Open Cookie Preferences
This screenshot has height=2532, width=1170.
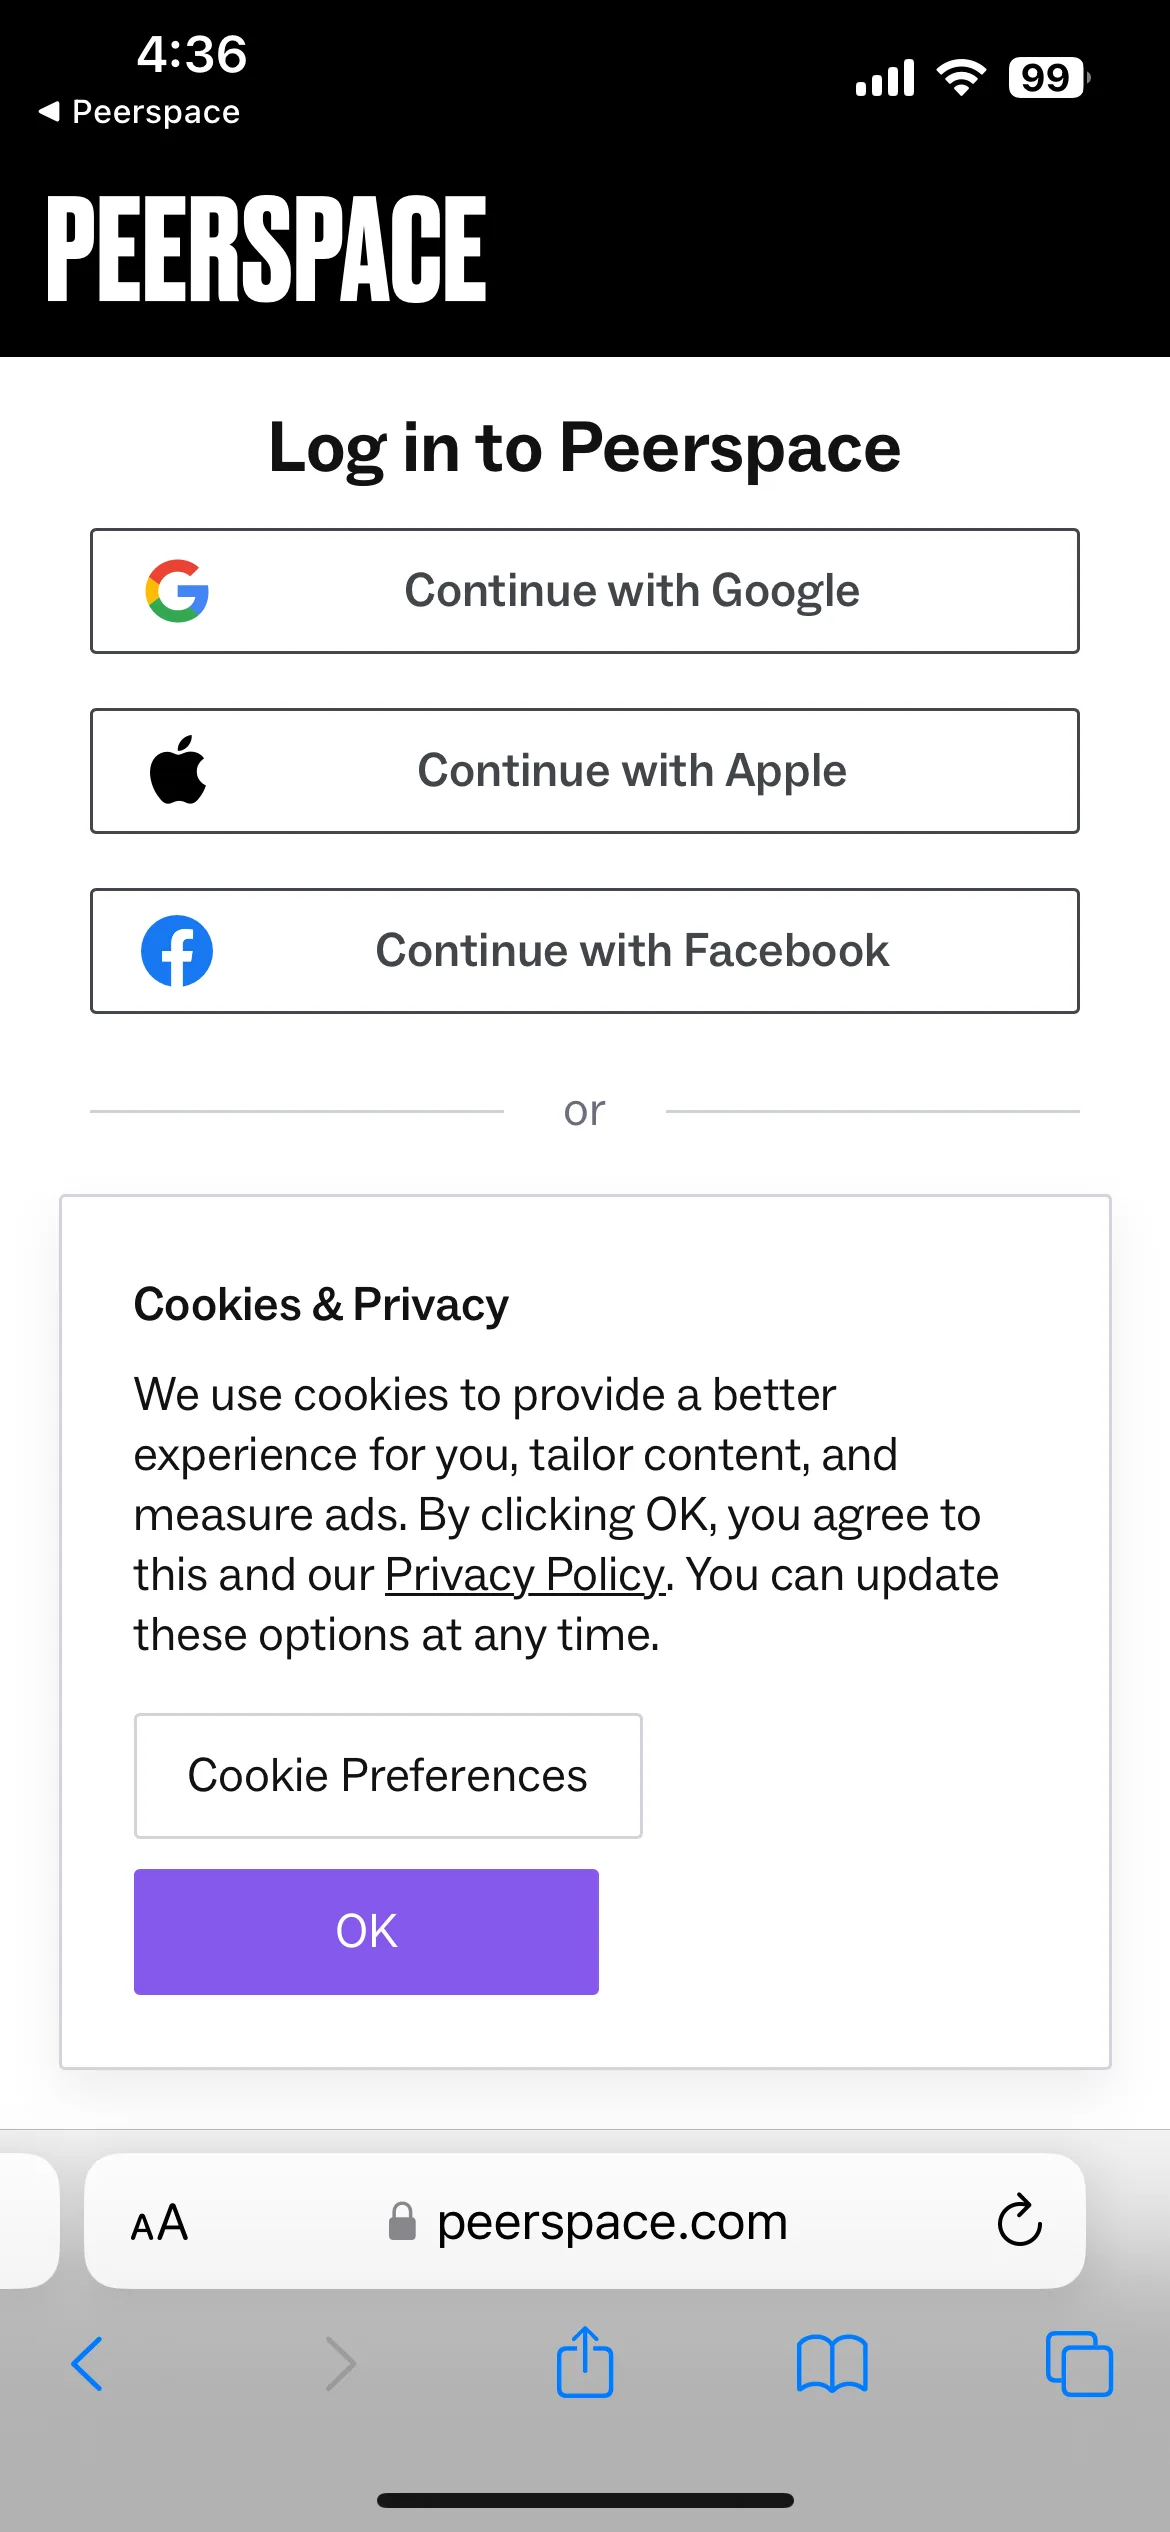[388, 1776]
